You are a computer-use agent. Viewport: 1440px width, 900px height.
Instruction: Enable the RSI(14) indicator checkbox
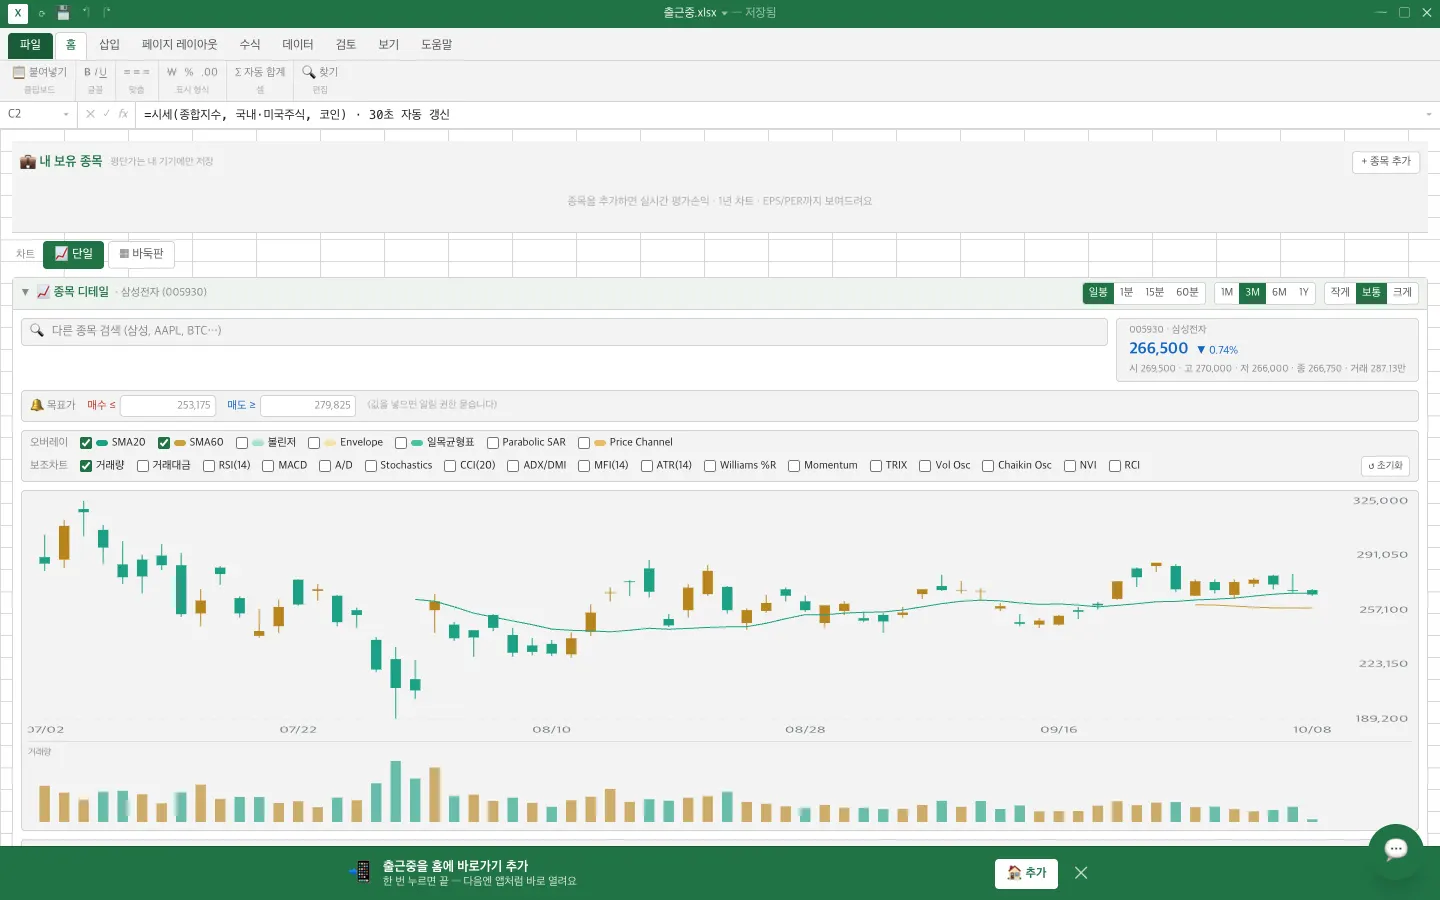[x=209, y=465]
